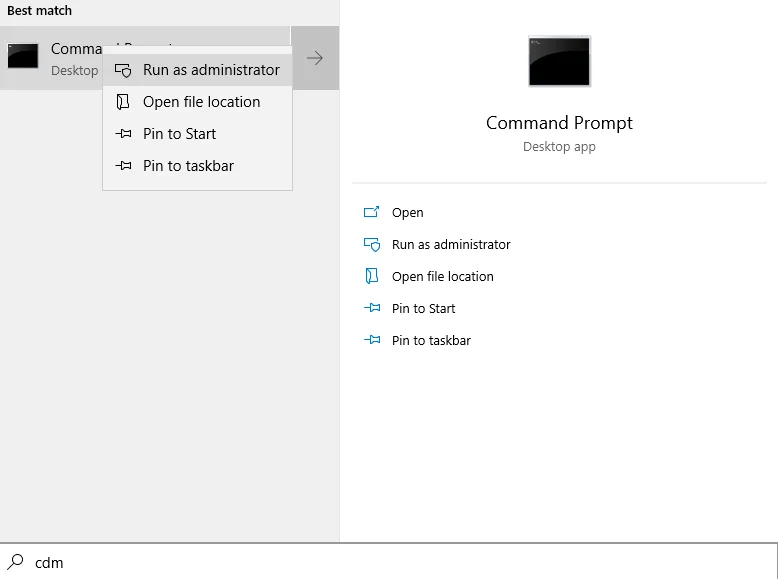The width and height of the screenshot is (778, 579).
Task: Click the blue file location icon in the details pane
Action: (372, 276)
